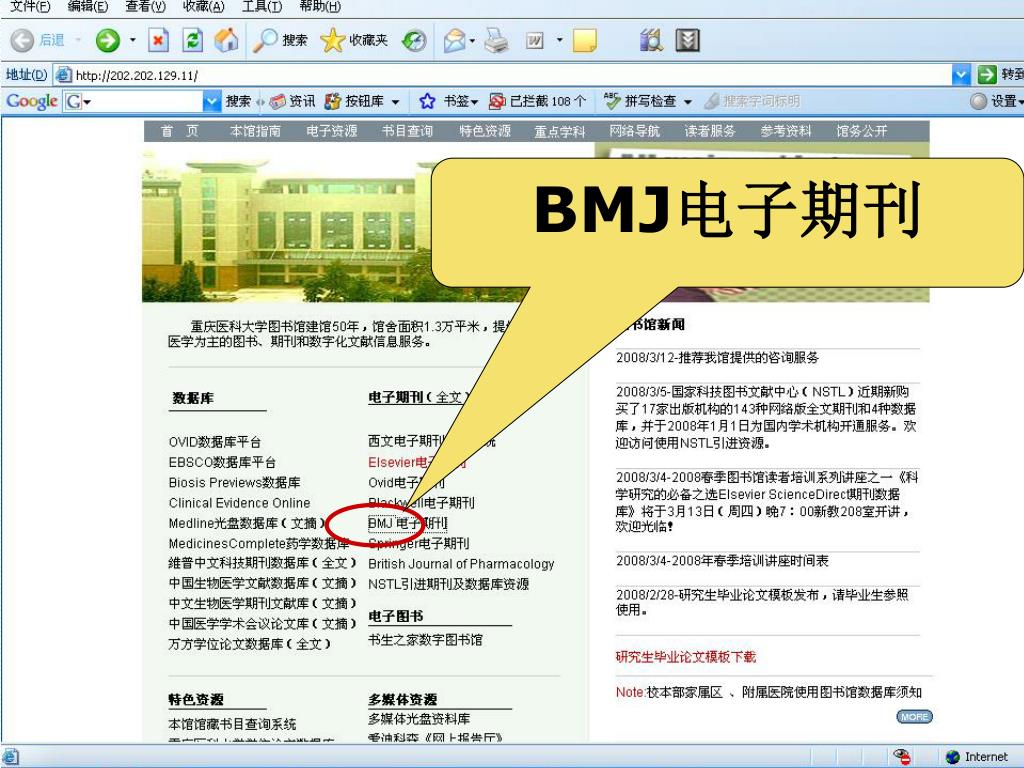Viewport: 1024px width, 768px height.
Task: Open the 收藏(A) menu
Action: coord(203,7)
